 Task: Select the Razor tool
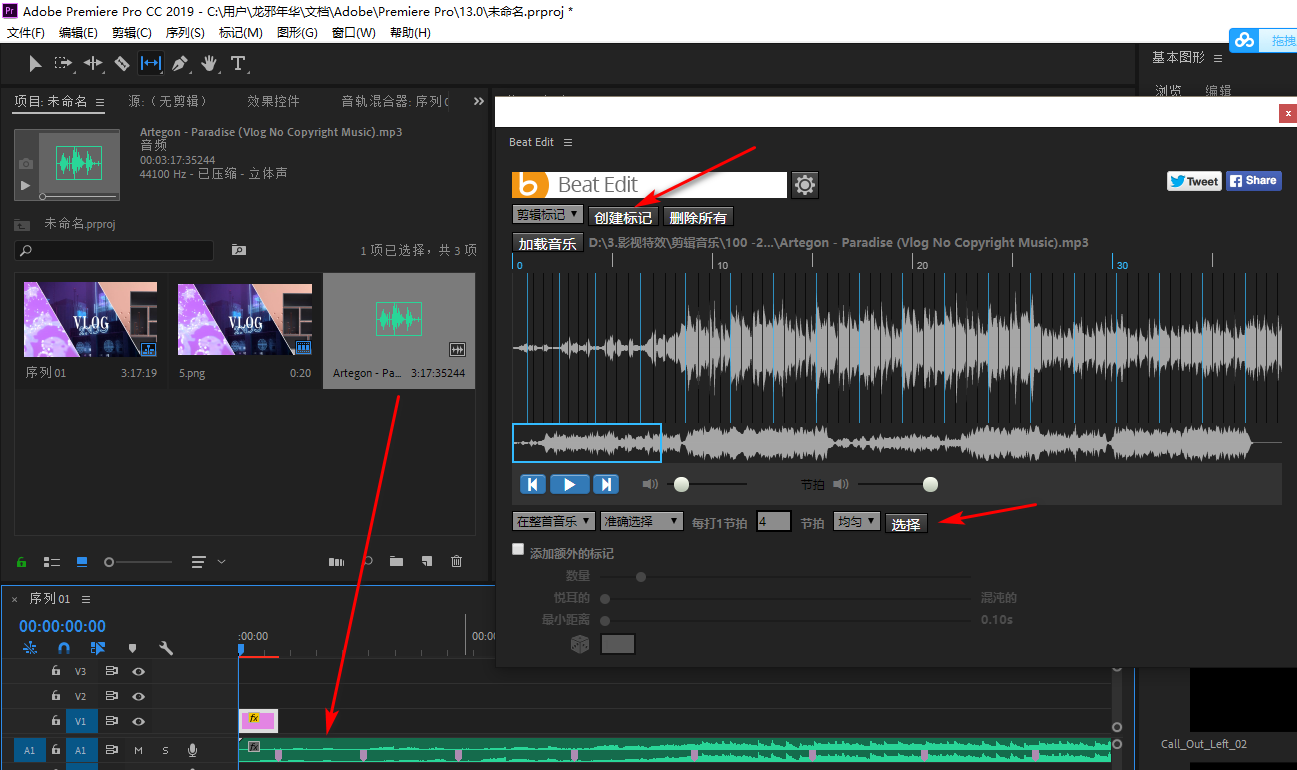[122, 64]
